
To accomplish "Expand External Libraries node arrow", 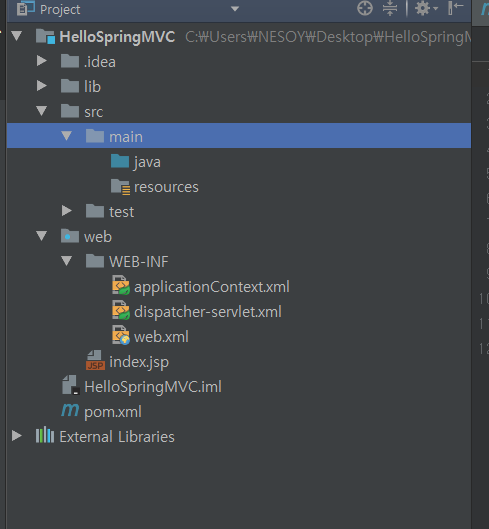I will tap(17, 436).
